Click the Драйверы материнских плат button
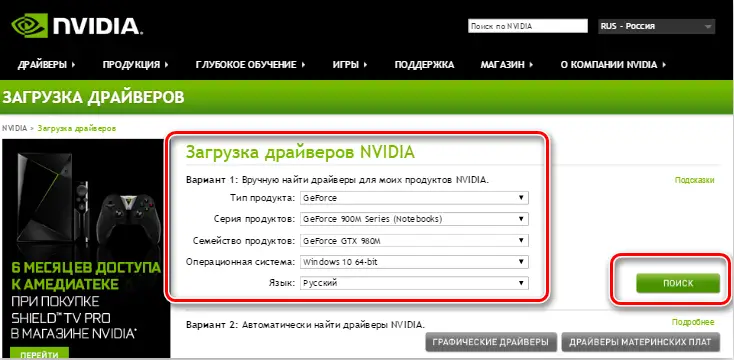The height and width of the screenshot is (360, 734). [x=640, y=342]
